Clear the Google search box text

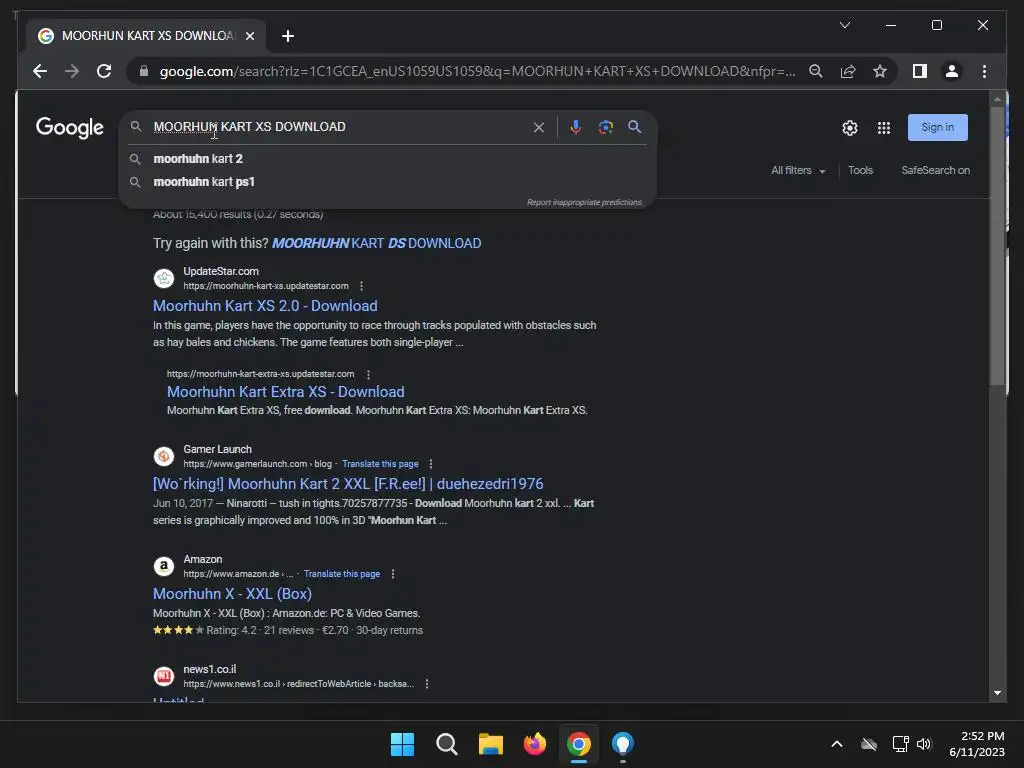[539, 127]
